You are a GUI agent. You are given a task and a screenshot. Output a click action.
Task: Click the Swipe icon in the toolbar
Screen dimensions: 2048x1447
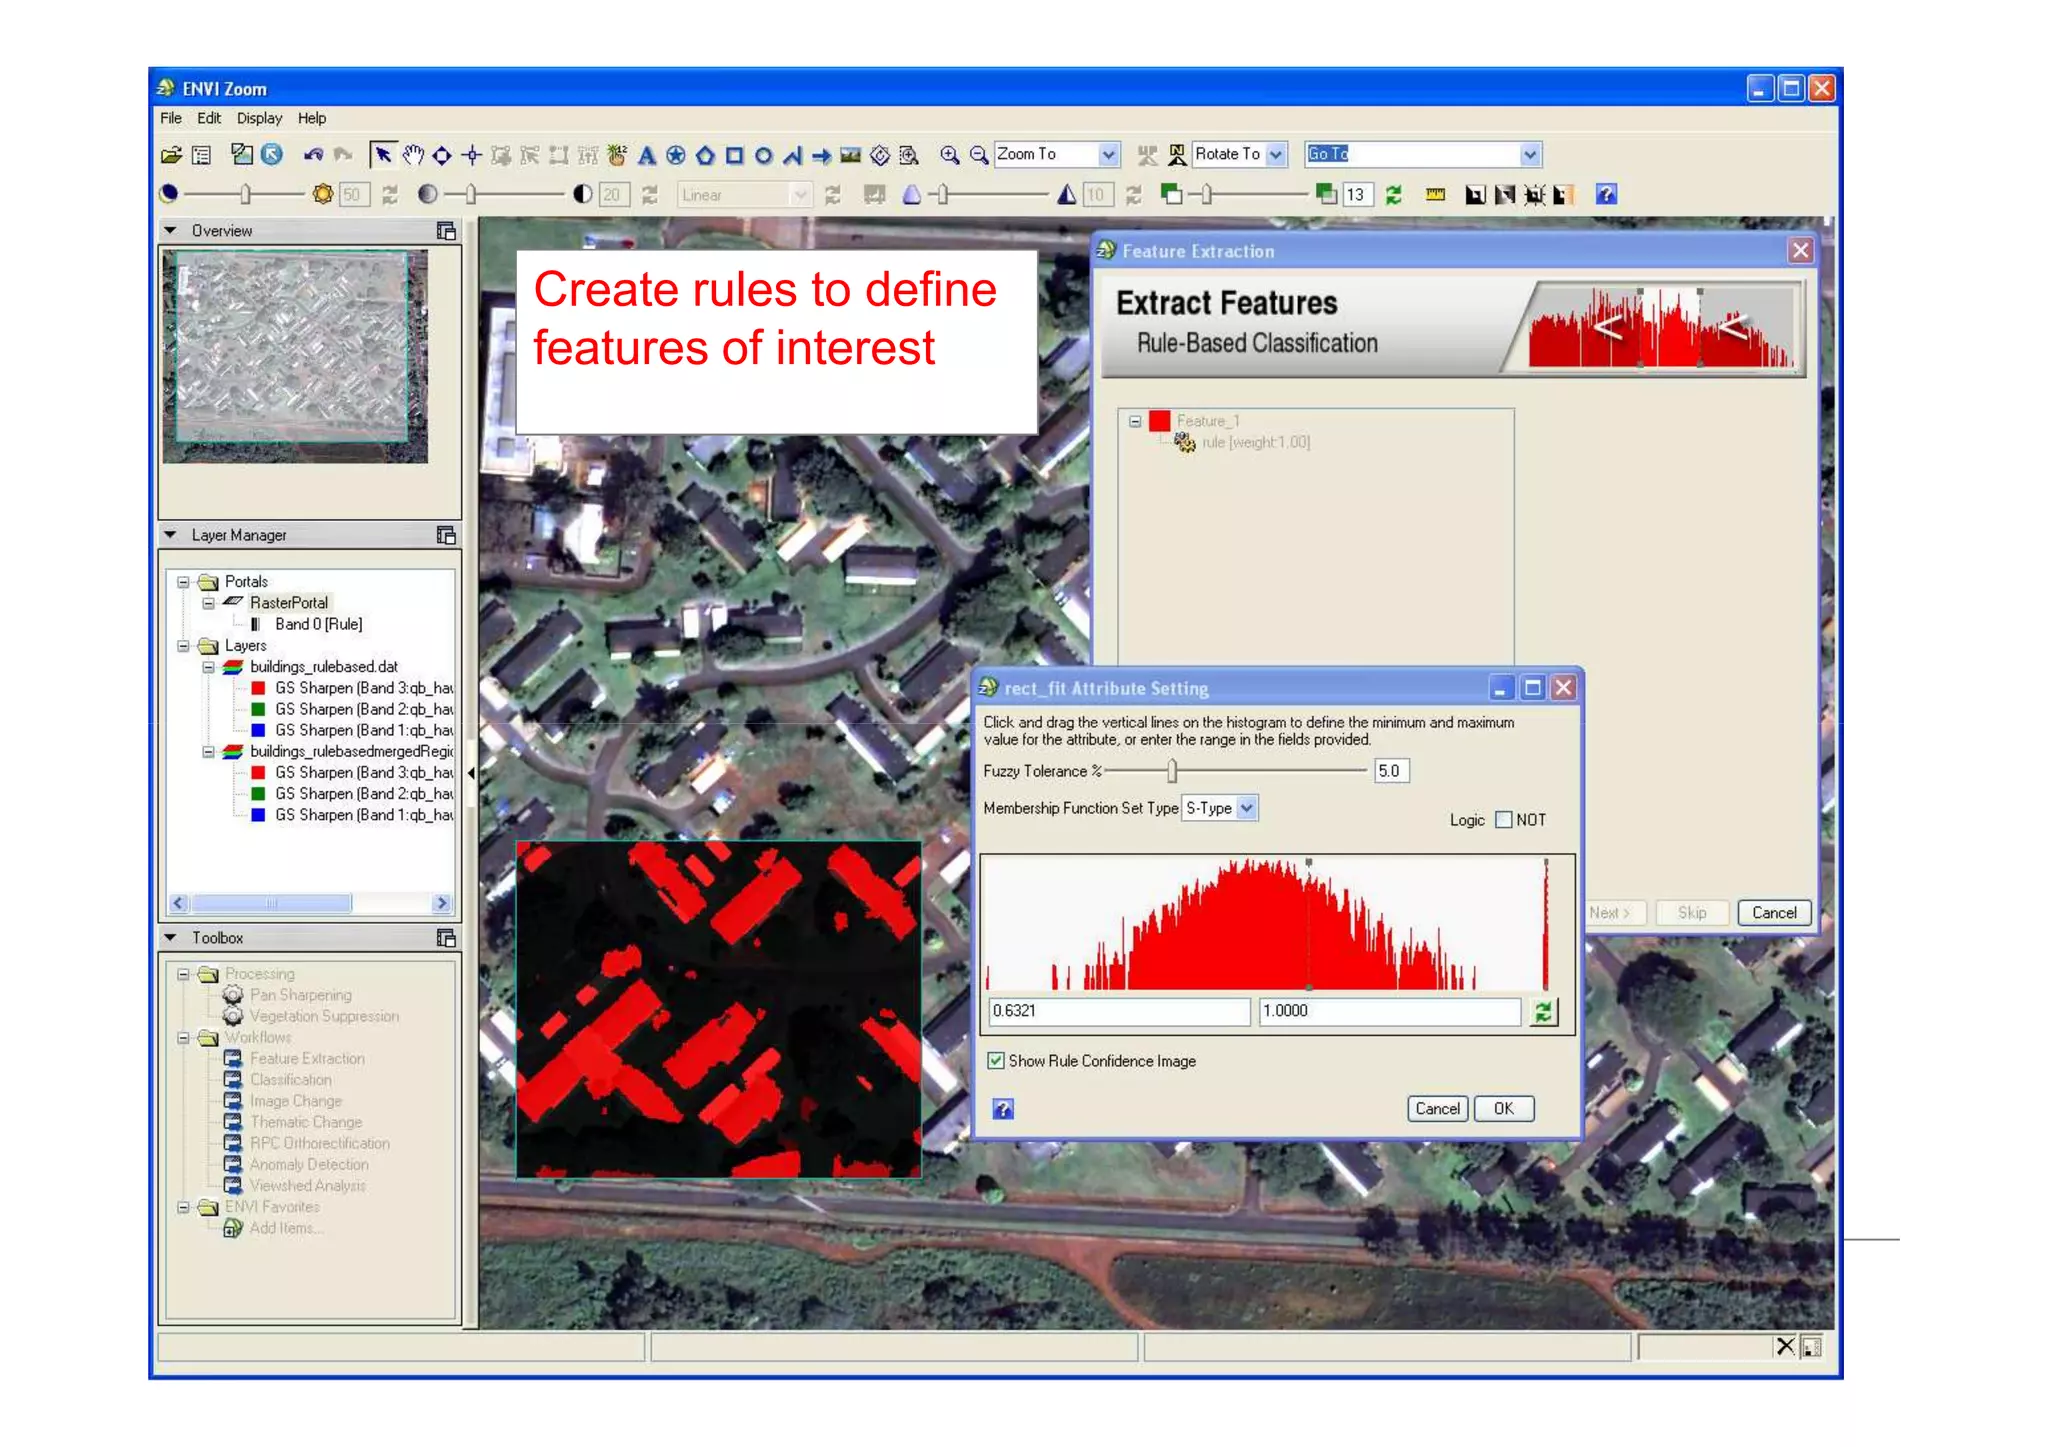[x=1563, y=195]
